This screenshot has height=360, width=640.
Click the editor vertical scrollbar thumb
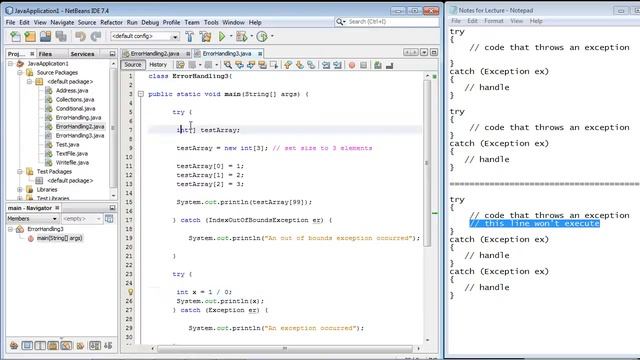point(427,163)
